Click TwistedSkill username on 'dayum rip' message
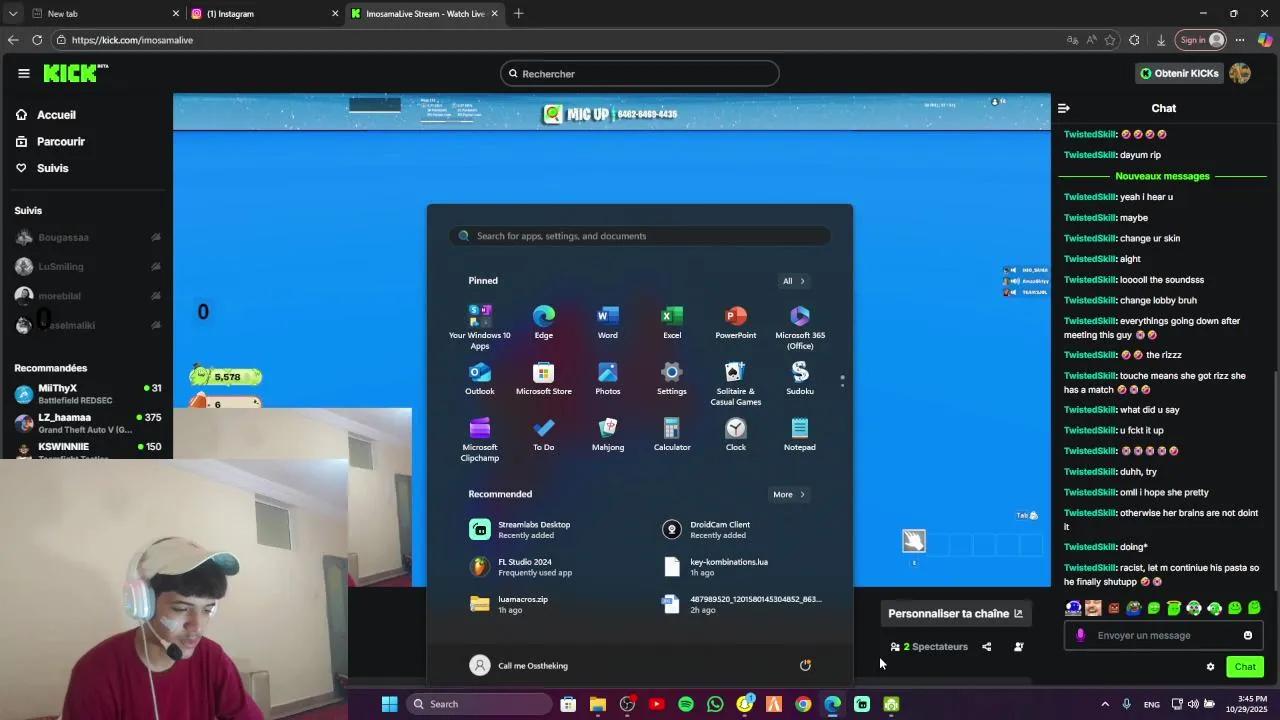1280x720 pixels. (x=1090, y=155)
